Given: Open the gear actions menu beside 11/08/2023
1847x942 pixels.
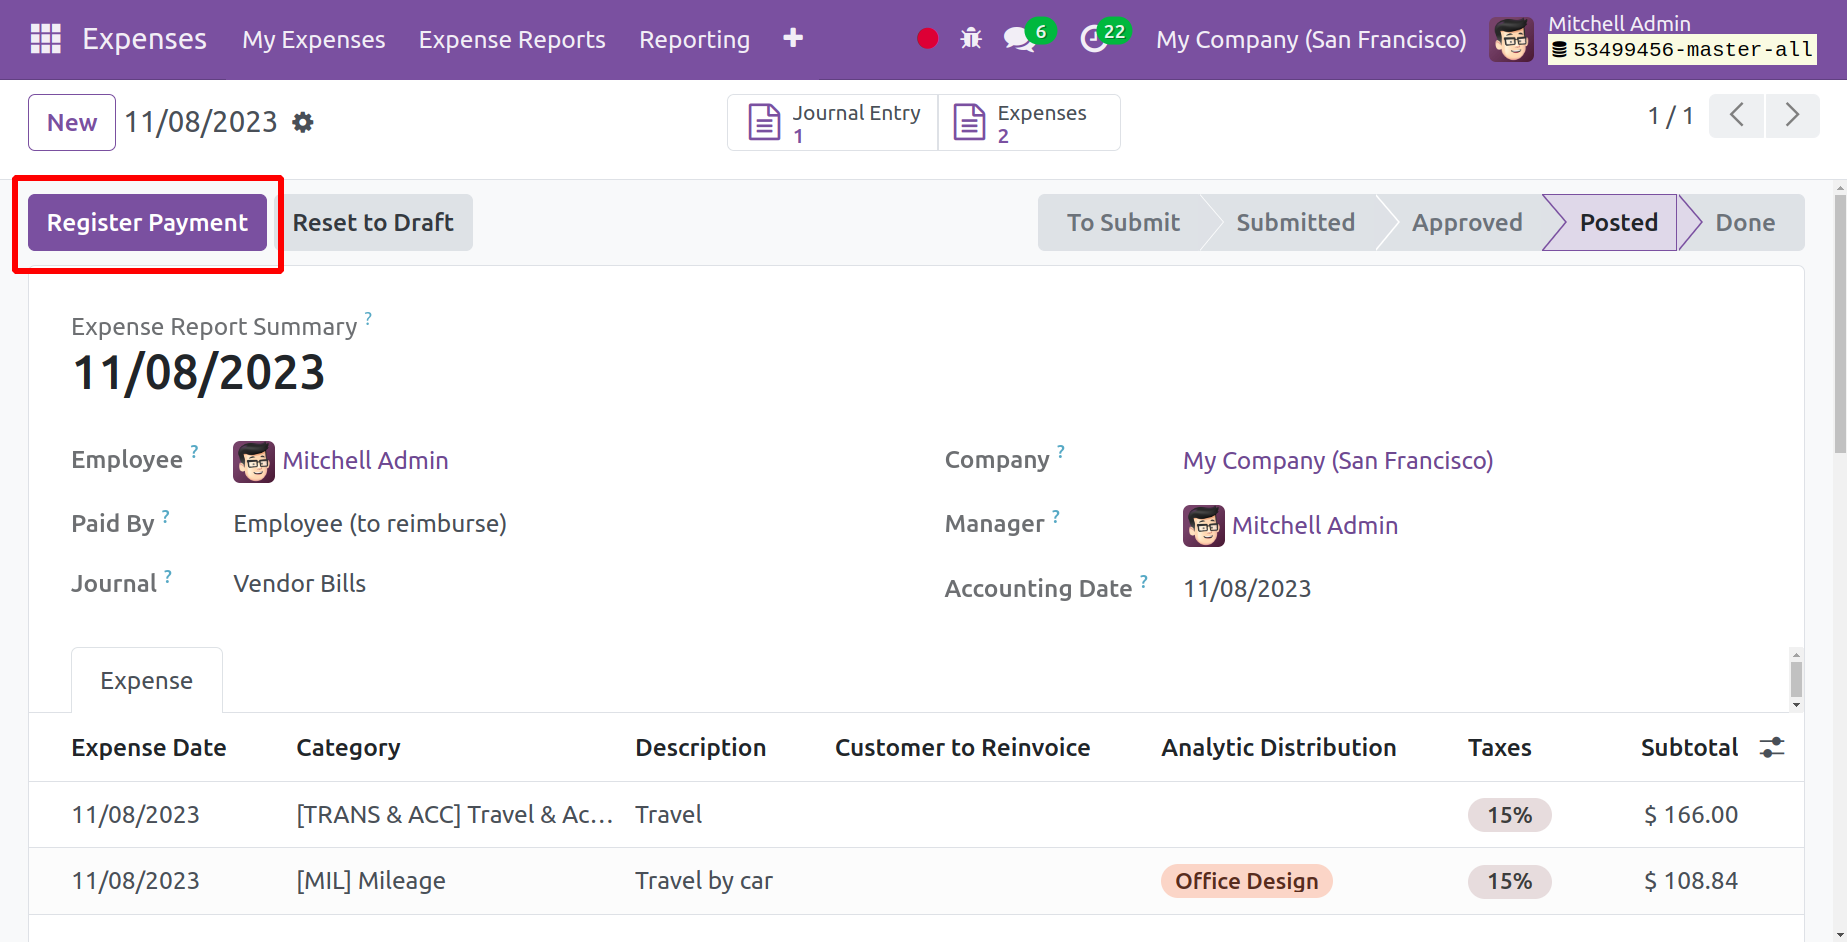Looking at the screenshot, I should (303, 122).
